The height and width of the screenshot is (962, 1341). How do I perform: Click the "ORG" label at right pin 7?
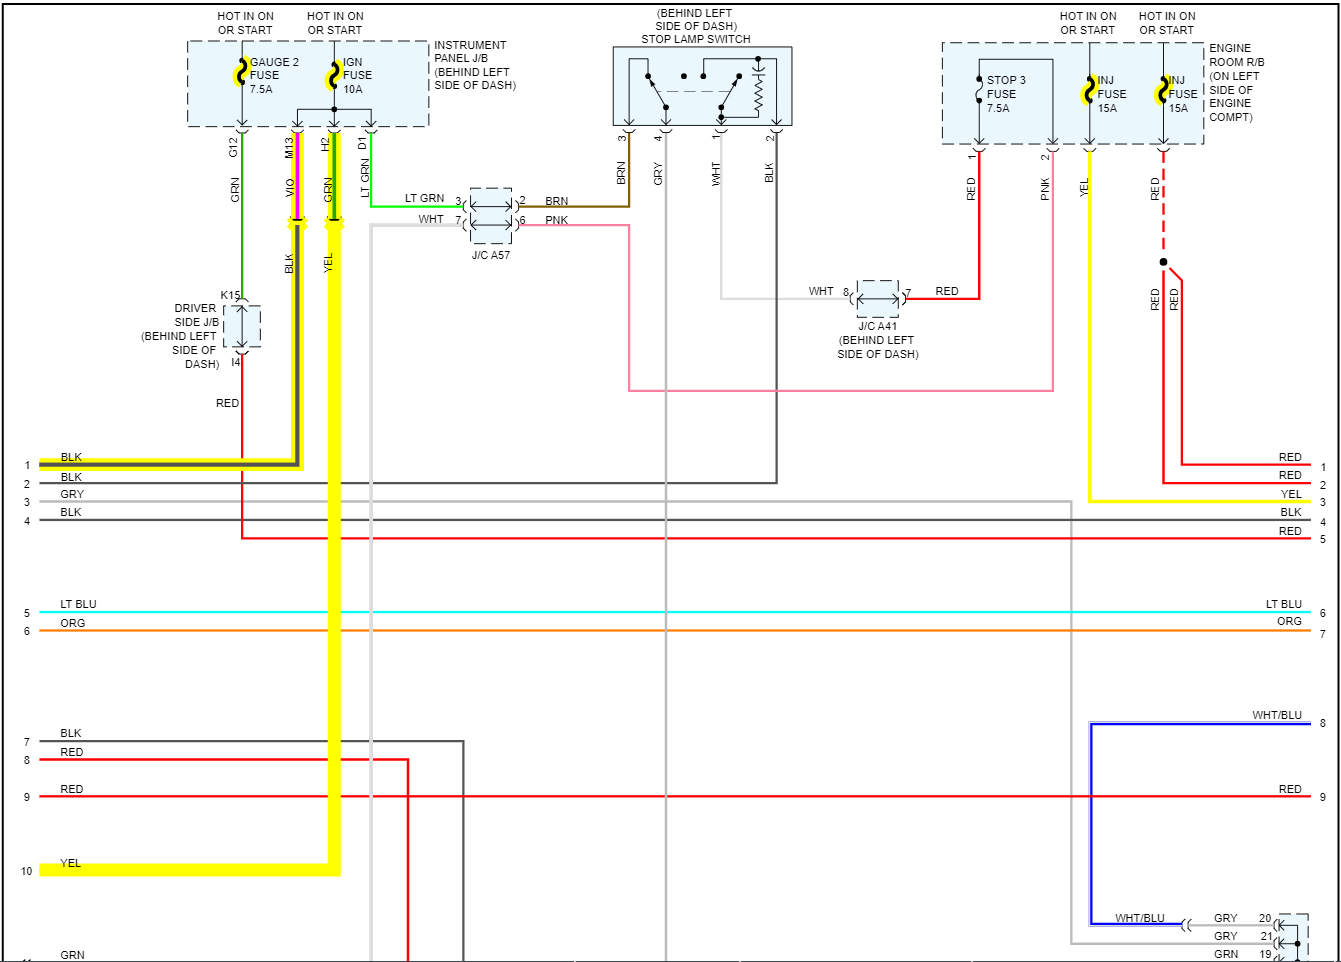(x=1289, y=621)
